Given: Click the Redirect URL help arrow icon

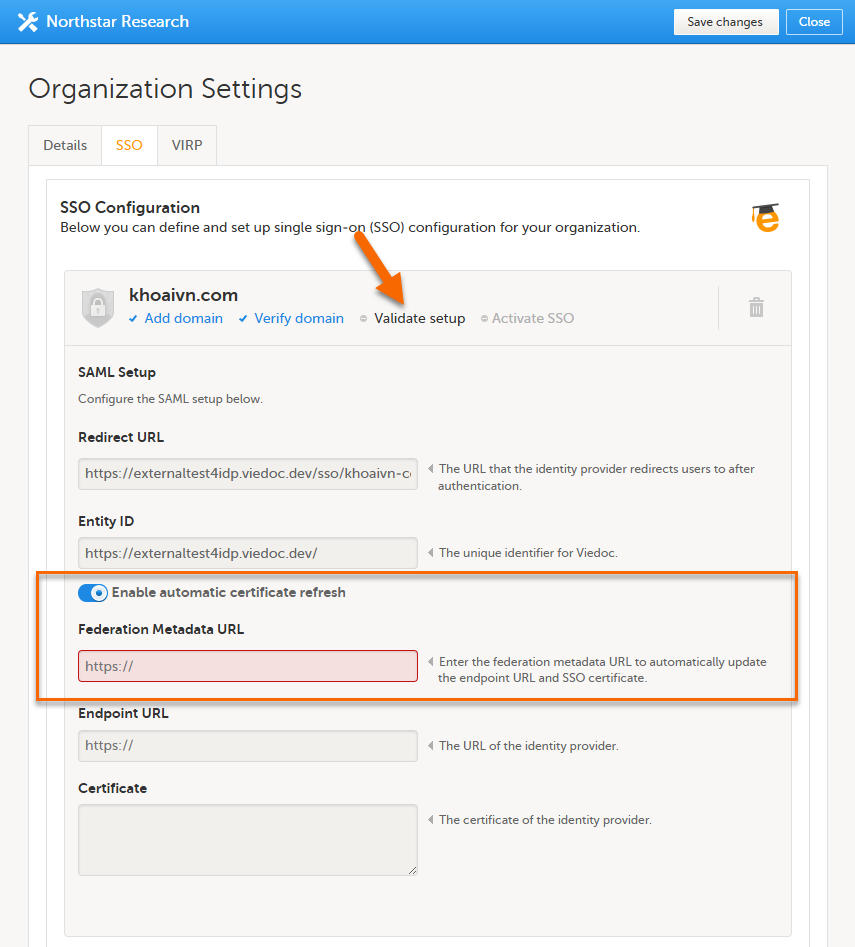Looking at the screenshot, I should click(x=431, y=469).
